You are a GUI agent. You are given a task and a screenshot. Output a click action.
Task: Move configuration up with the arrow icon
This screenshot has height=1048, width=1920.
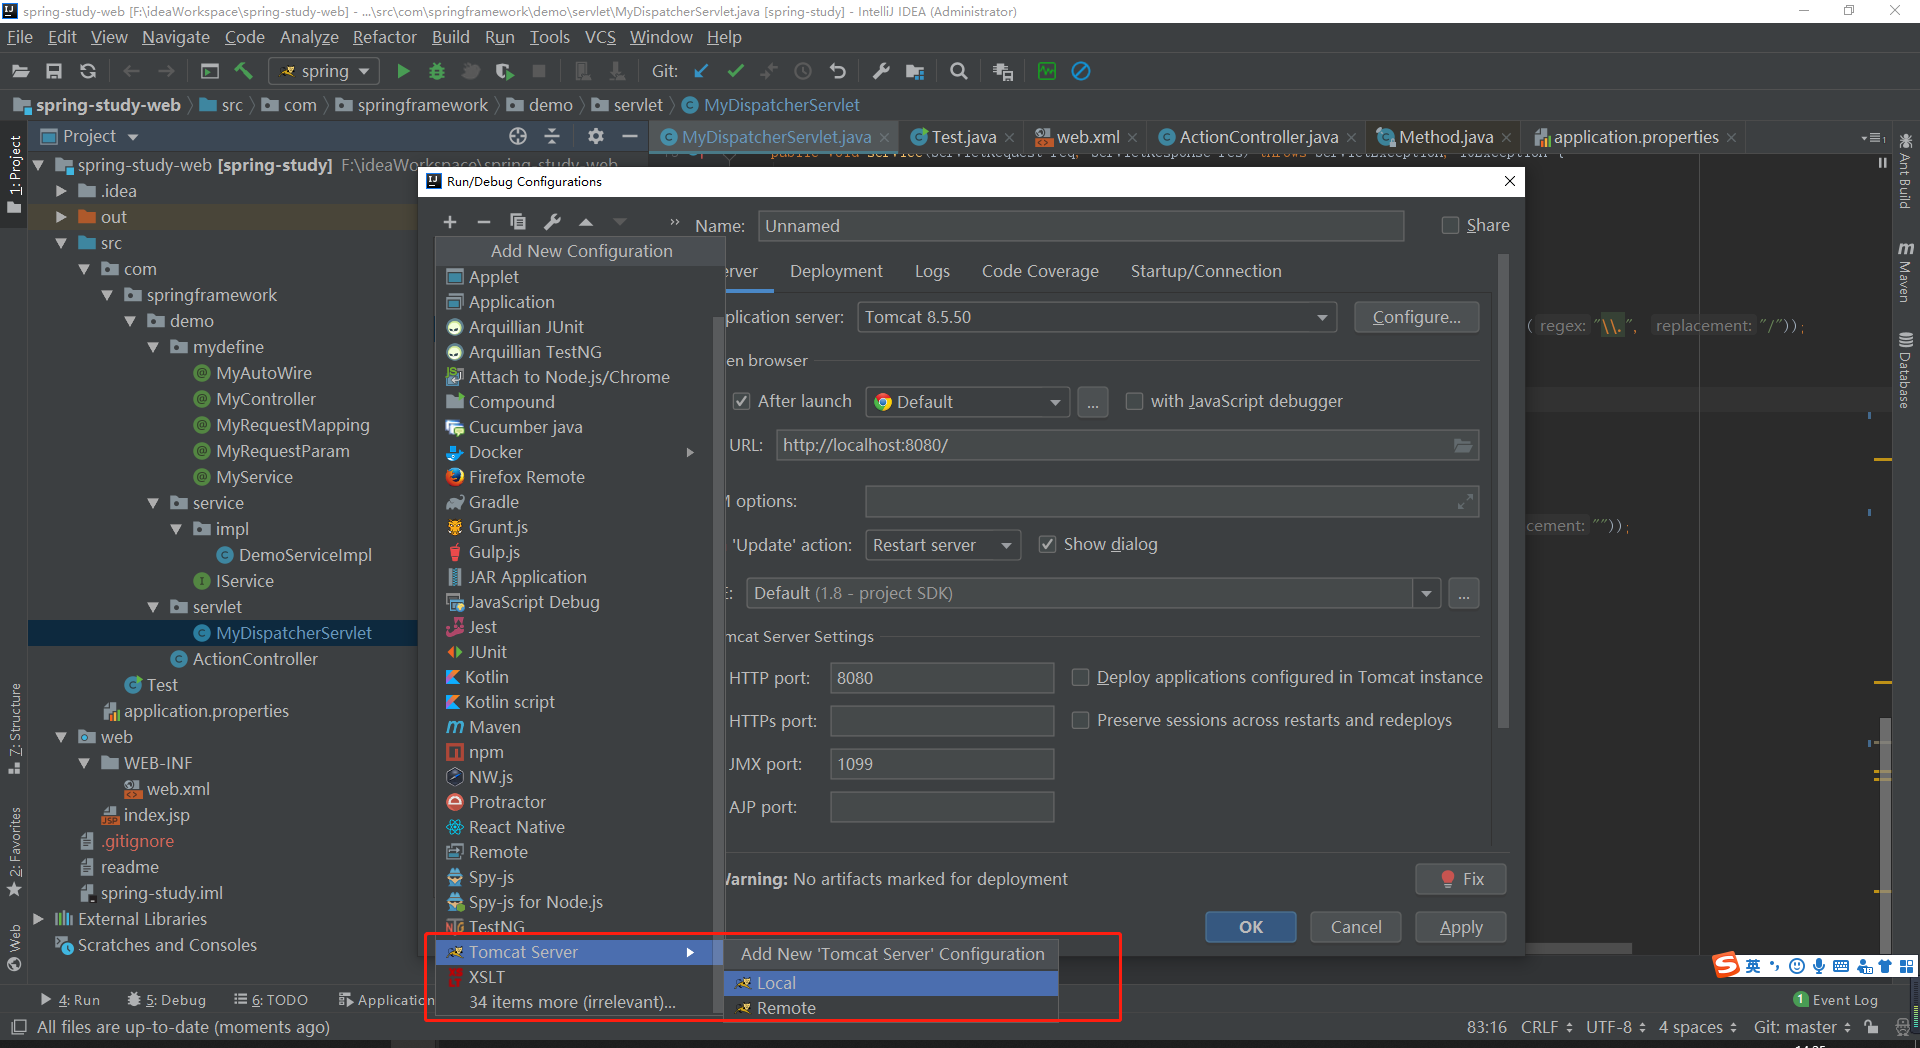[586, 222]
